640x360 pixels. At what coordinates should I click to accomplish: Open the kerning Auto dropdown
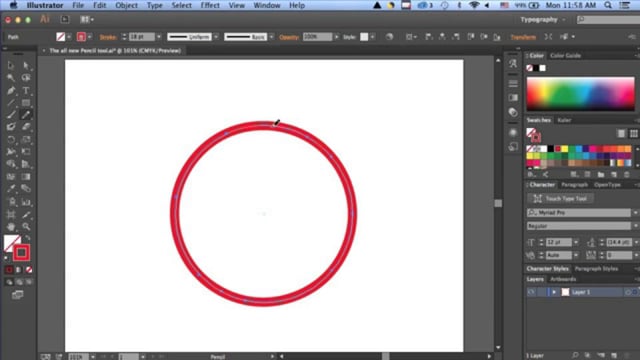click(576, 256)
